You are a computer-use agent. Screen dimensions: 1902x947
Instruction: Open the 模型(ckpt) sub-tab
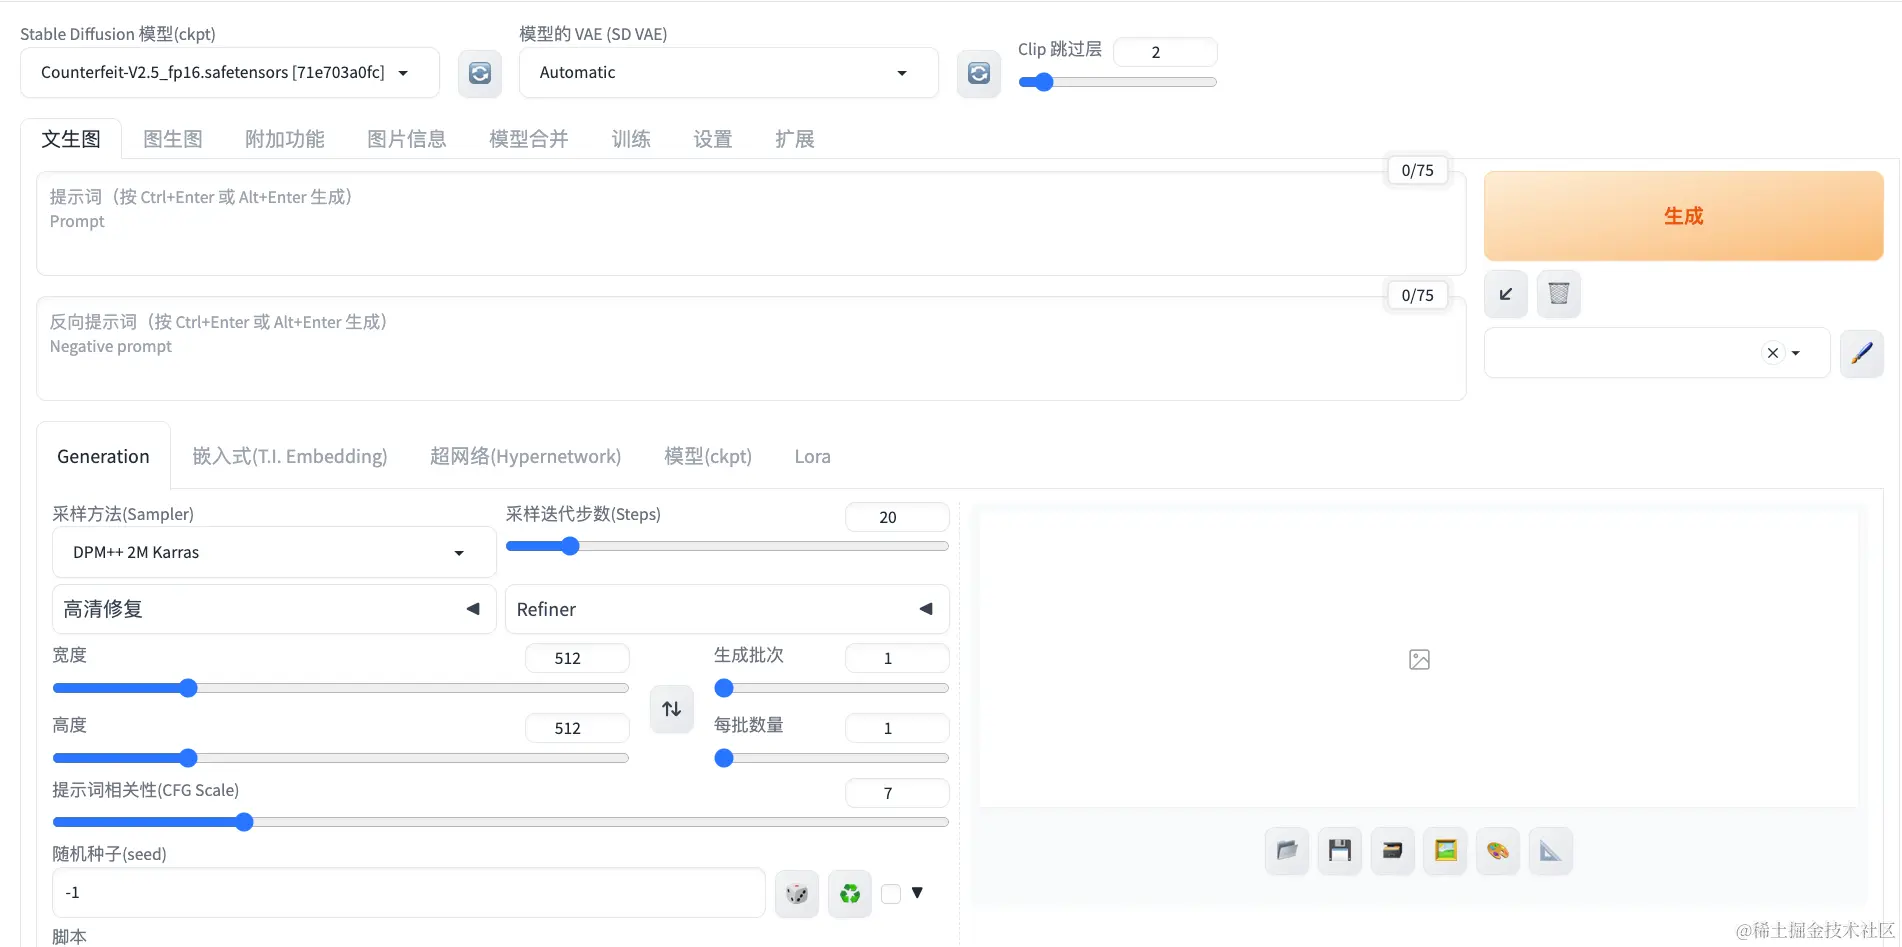[708, 456]
